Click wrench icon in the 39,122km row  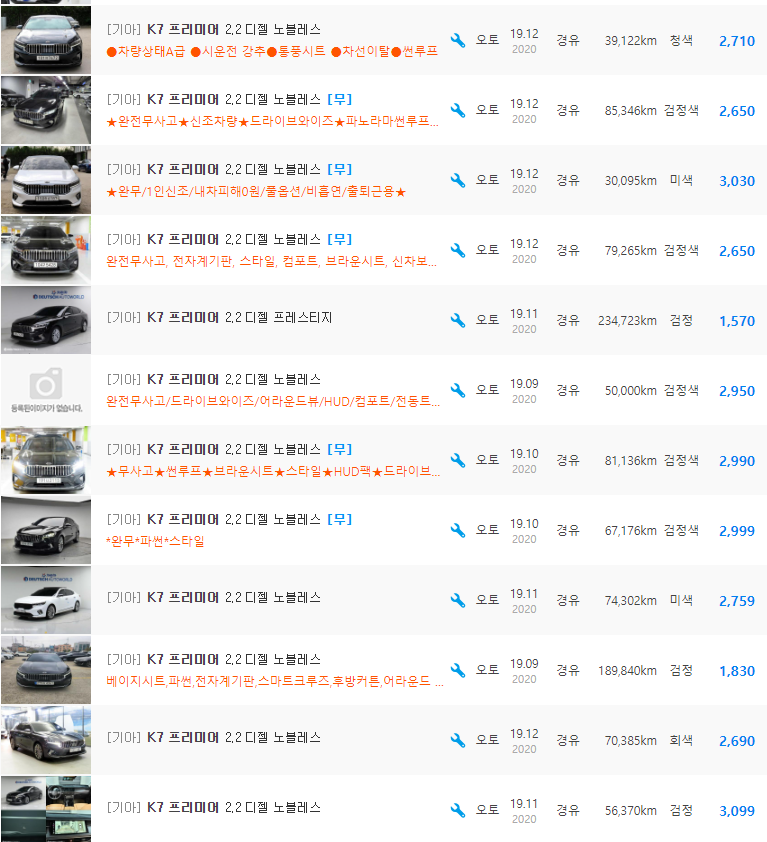tap(458, 40)
